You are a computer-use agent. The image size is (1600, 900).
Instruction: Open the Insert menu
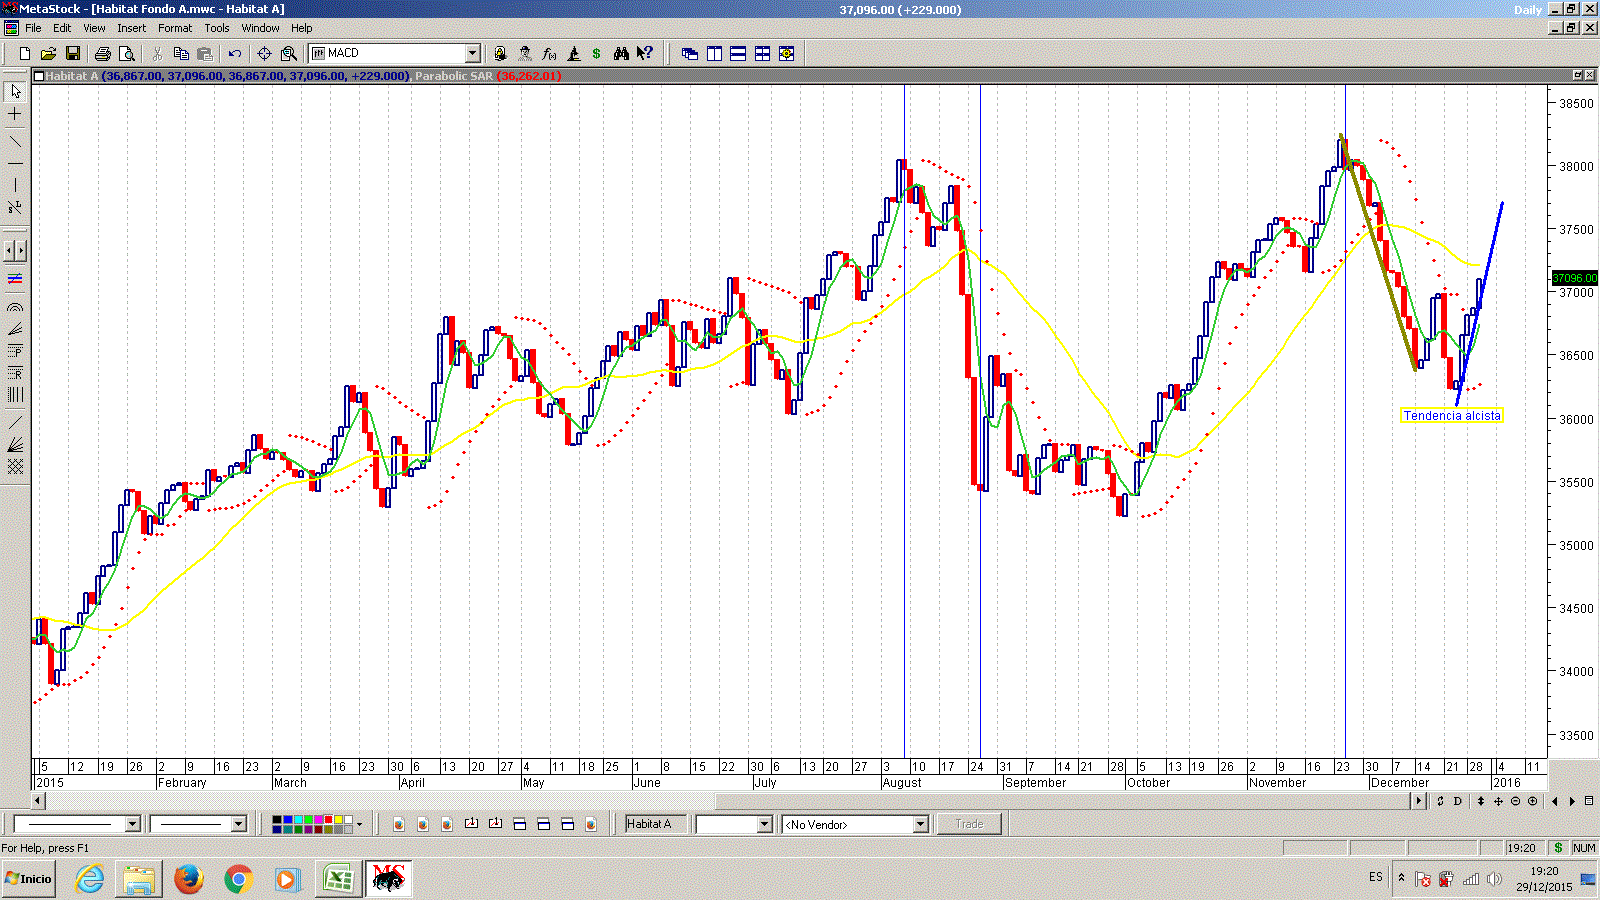131,28
